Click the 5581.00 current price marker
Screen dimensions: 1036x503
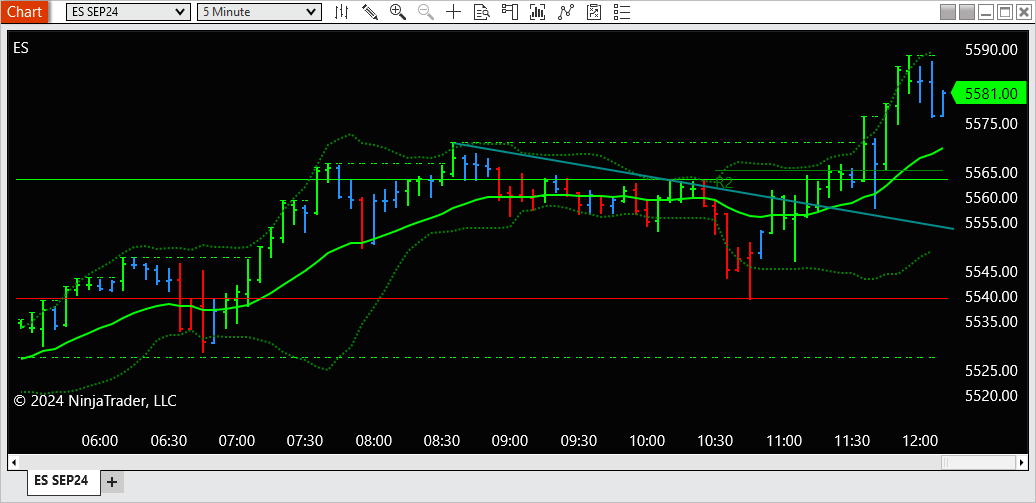[x=990, y=94]
